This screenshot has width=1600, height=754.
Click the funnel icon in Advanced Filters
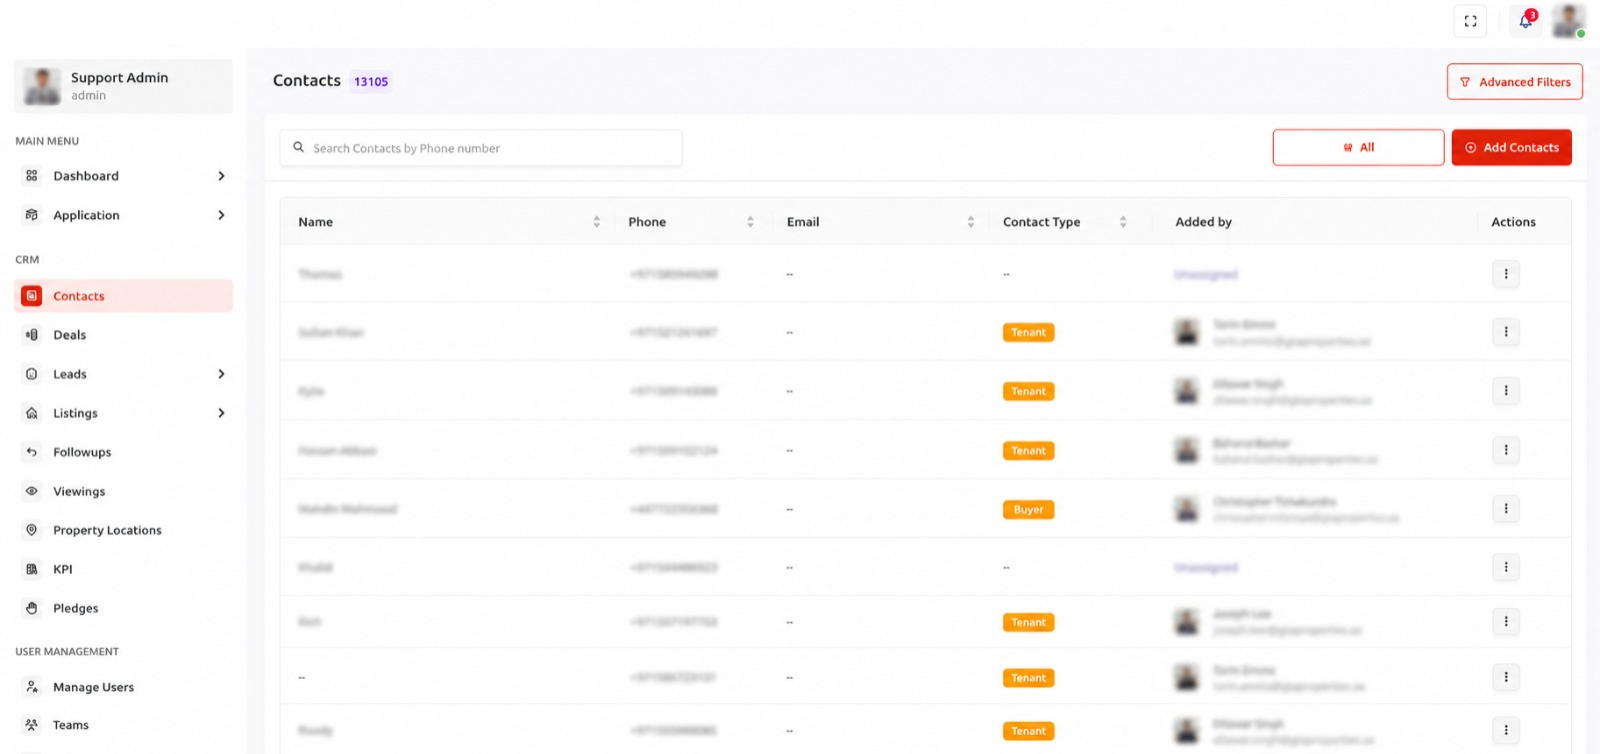pyautogui.click(x=1465, y=82)
